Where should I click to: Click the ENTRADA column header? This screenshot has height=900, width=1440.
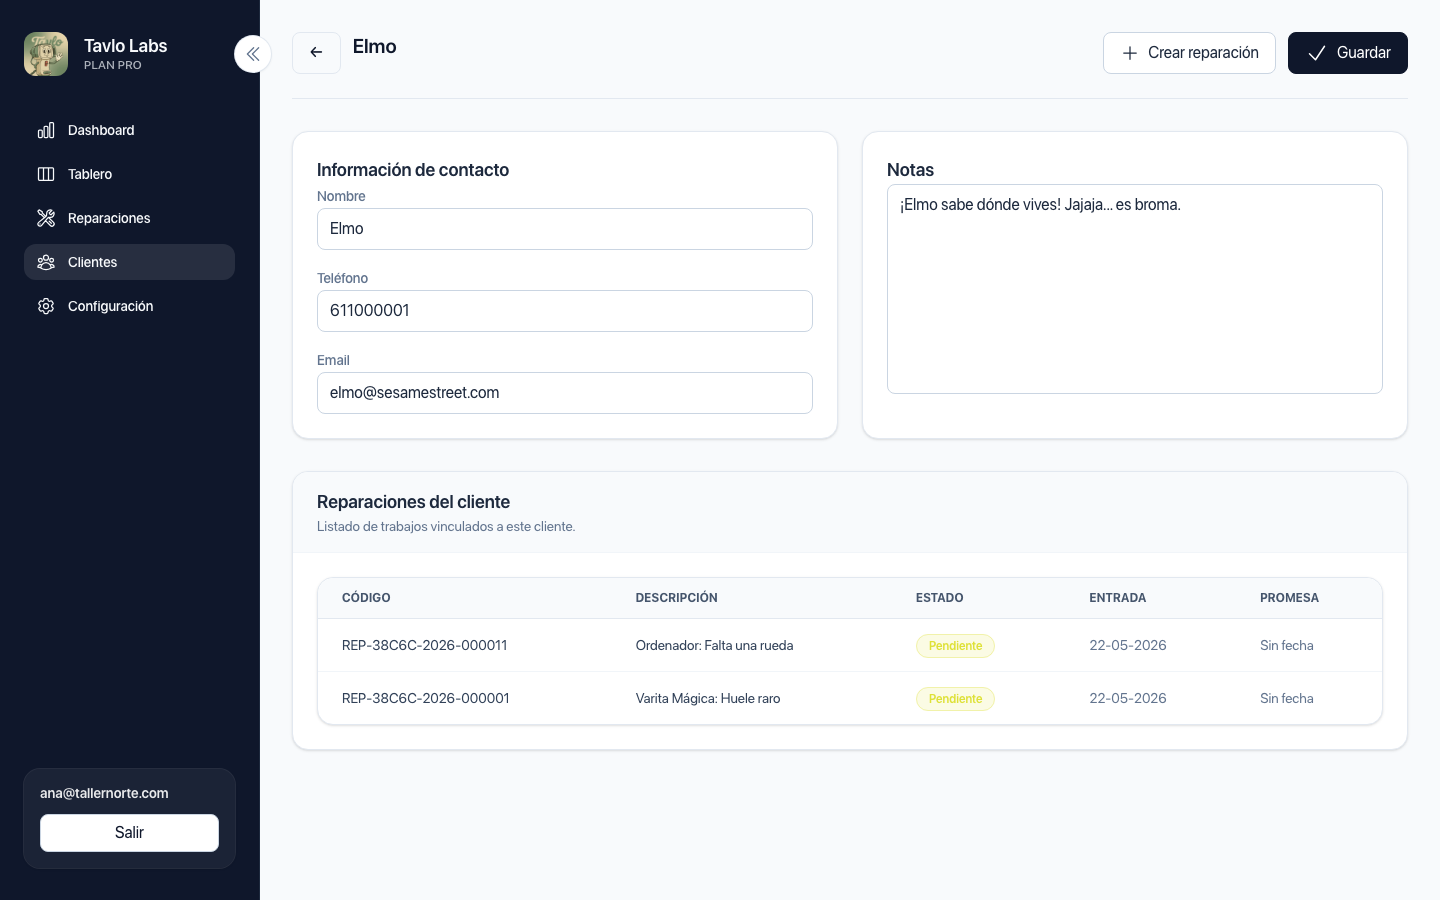(1118, 598)
